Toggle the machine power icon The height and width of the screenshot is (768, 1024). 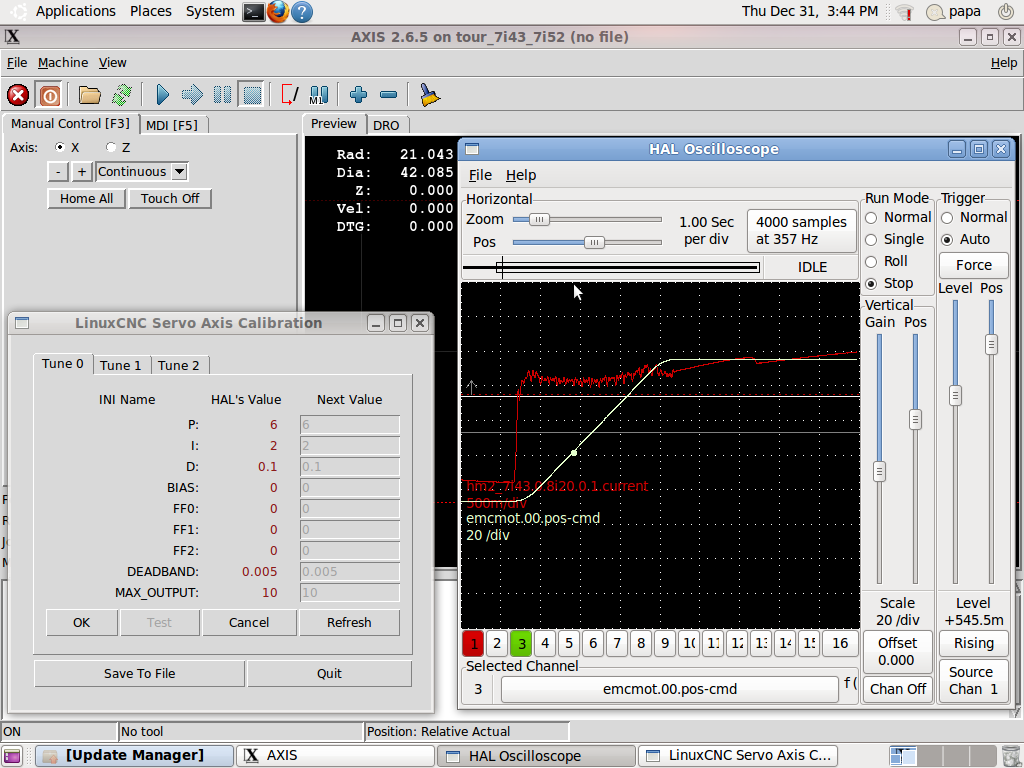pos(49,95)
